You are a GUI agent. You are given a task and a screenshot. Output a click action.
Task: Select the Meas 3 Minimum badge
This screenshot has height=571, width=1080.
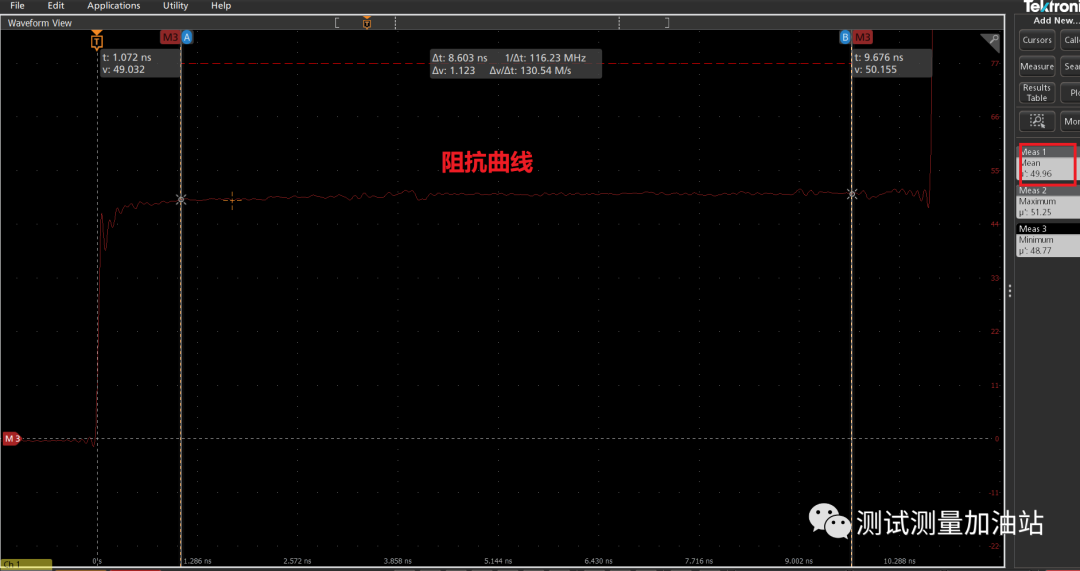click(1048, 240)
